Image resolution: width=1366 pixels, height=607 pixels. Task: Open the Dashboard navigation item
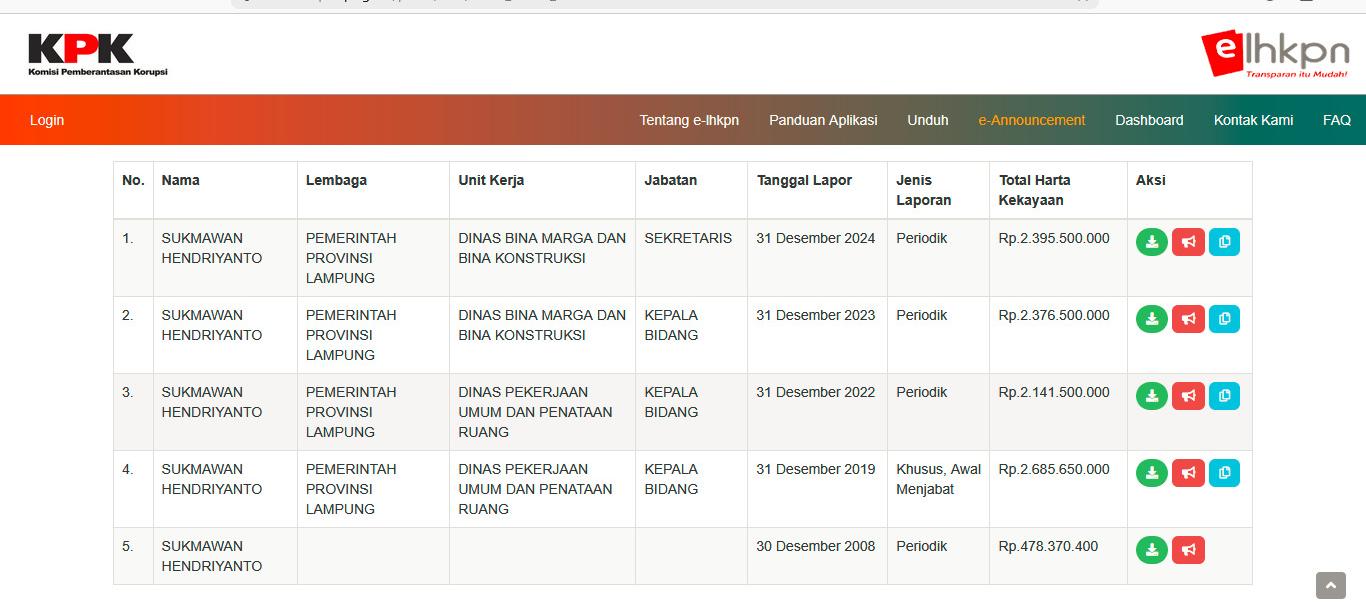pyautogui.click(x=1149, y=120)
